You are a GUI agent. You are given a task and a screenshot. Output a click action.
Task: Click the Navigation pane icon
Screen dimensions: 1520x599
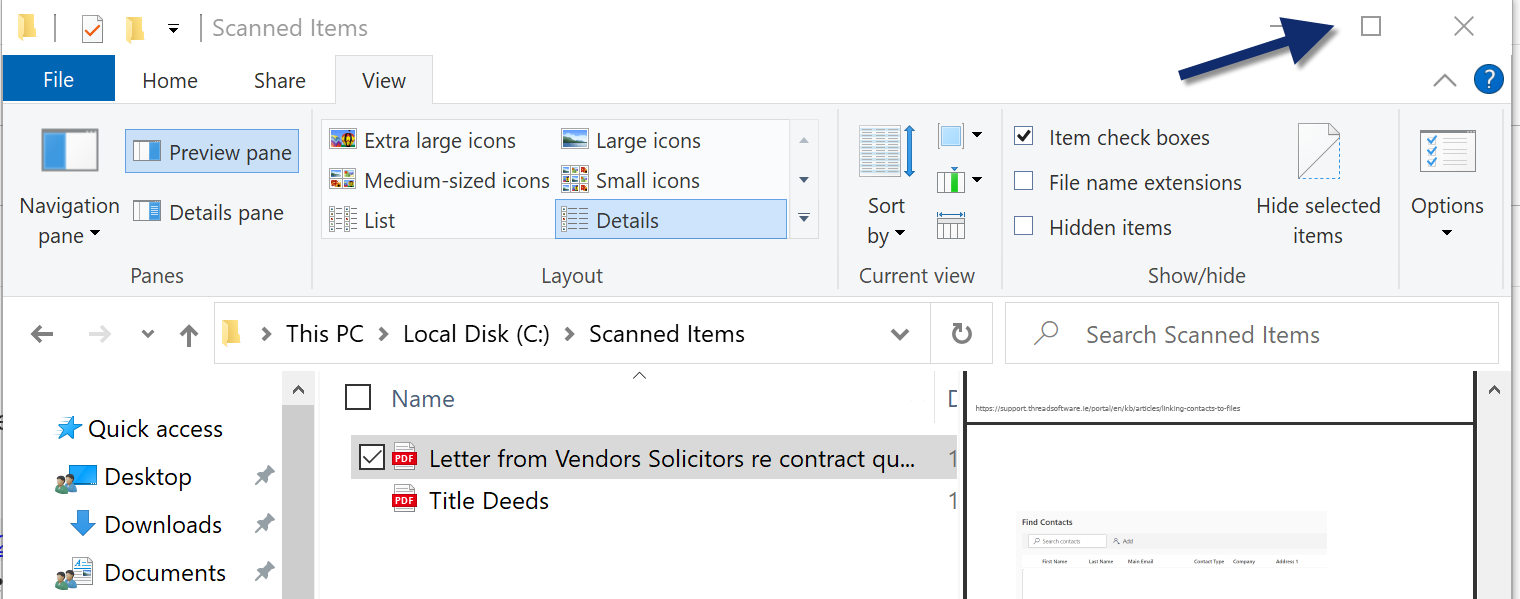coord(69,152)
